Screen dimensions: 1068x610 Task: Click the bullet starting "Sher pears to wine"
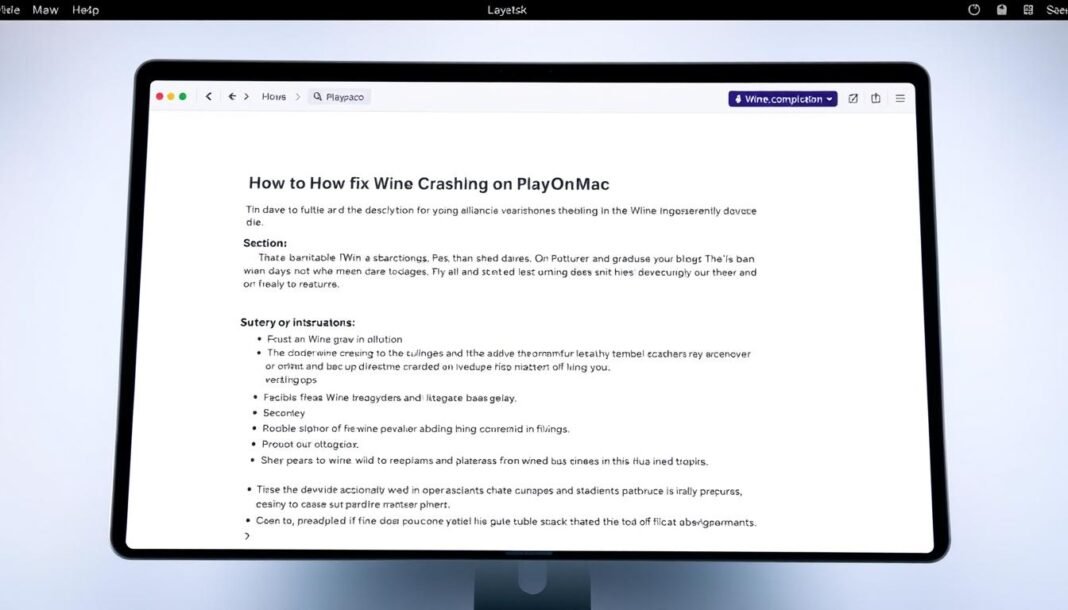[484, 461]
